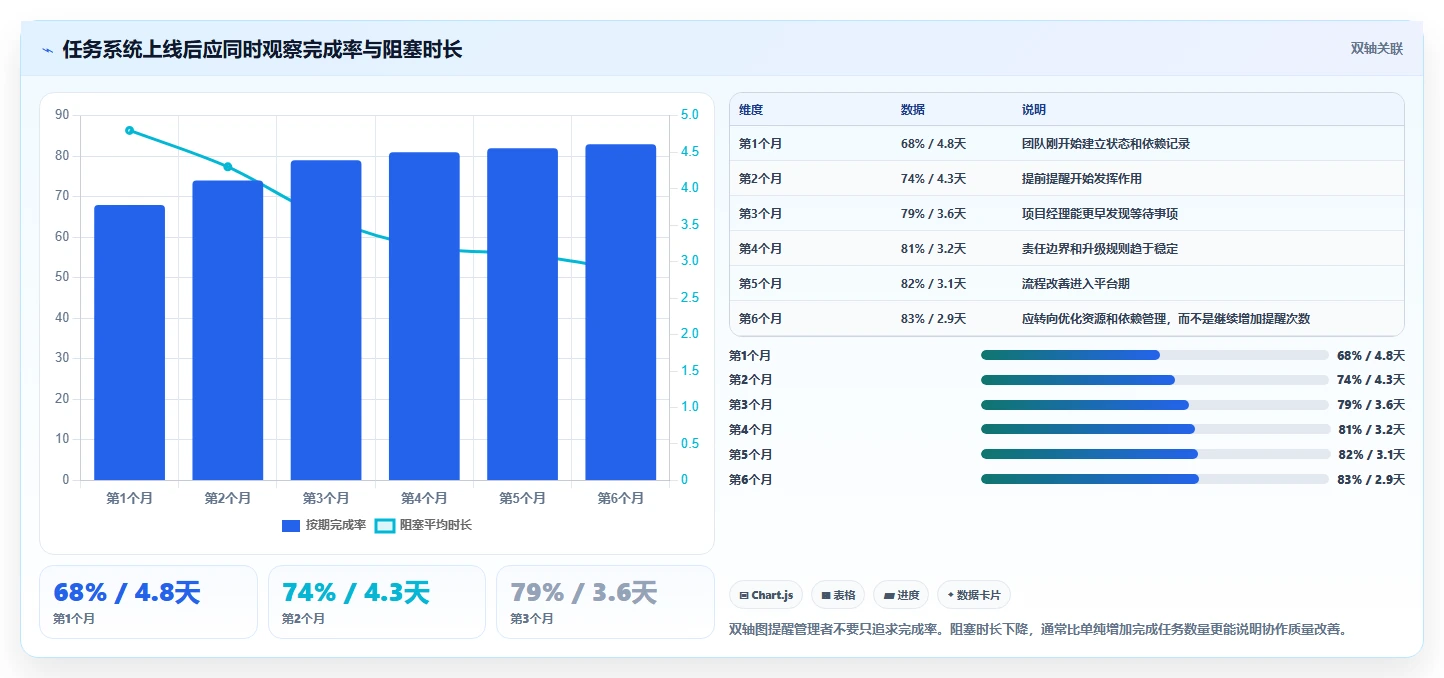Click the 83% / 2.9天 progress value label
This screenshot has height=678, width=1444.
[x=1371, y=480]
